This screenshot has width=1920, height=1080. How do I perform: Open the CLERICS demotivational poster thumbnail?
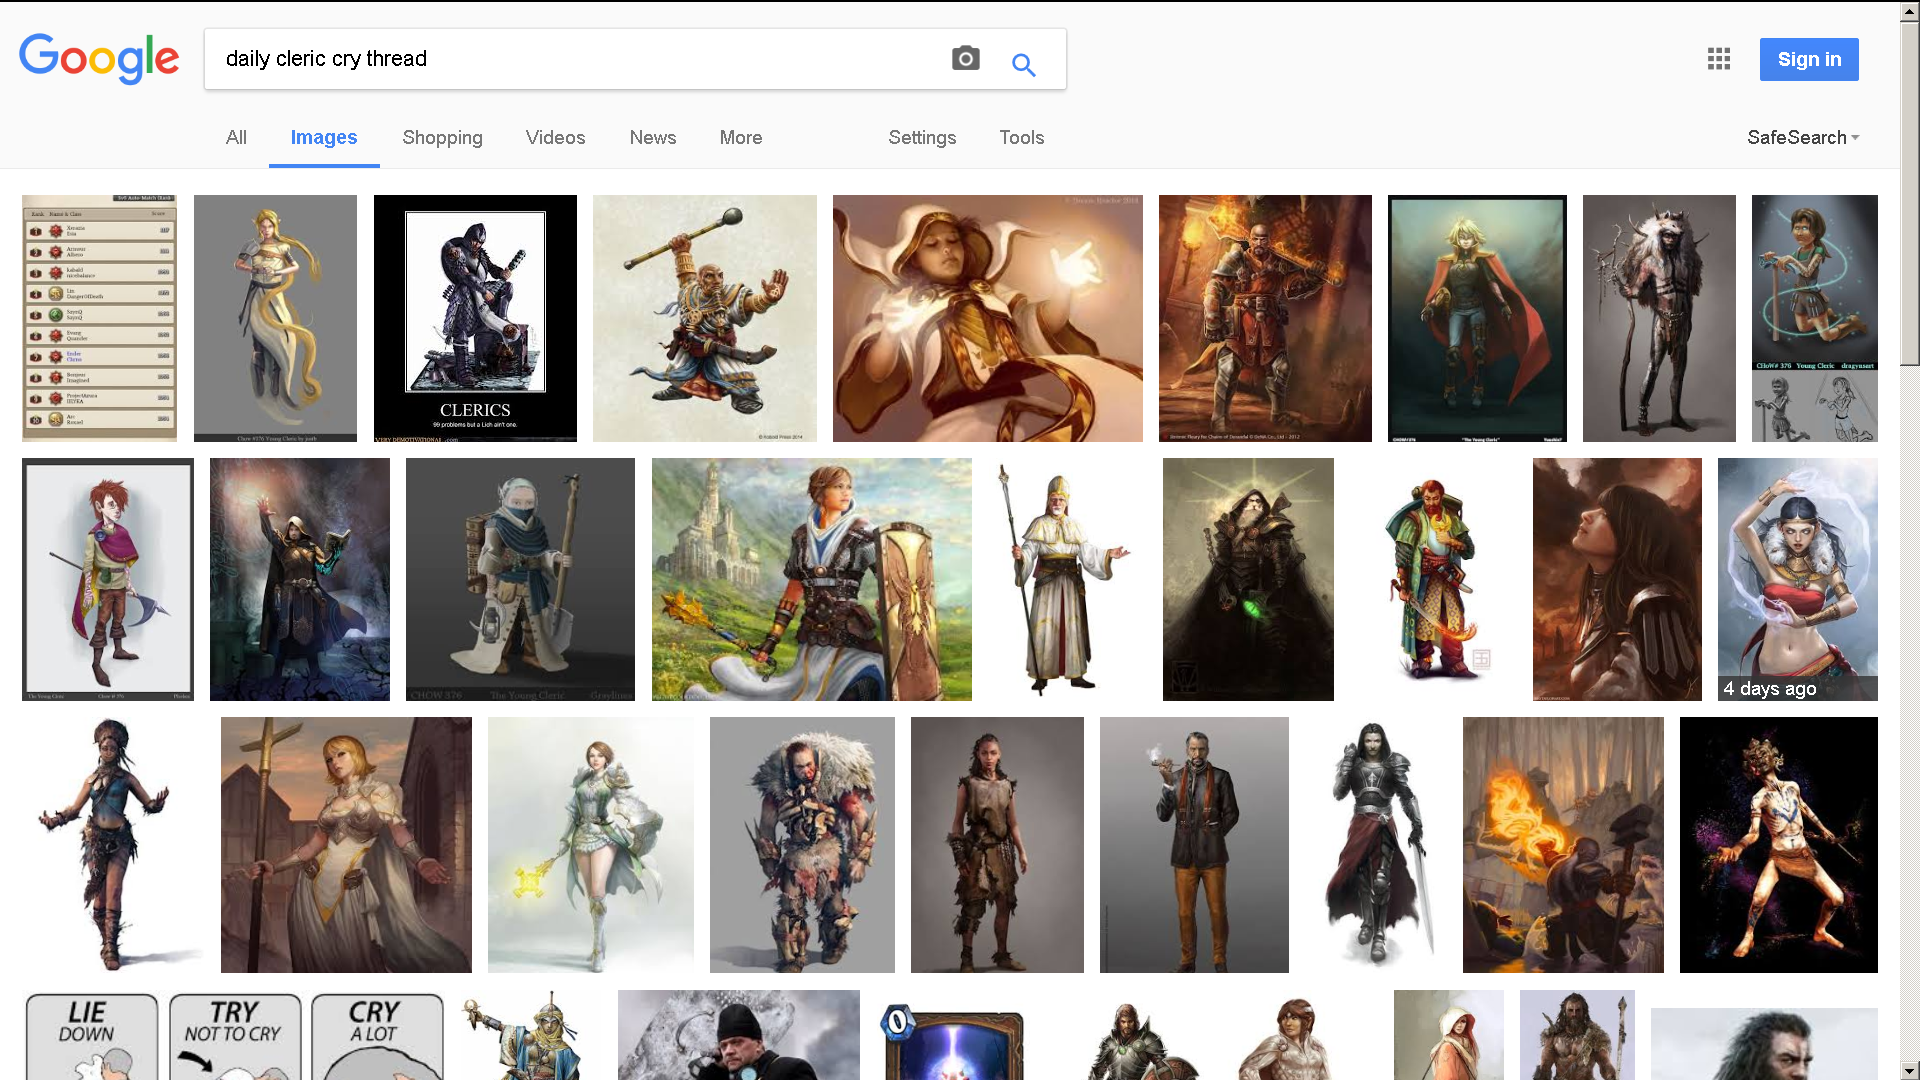tap(475, 318)
